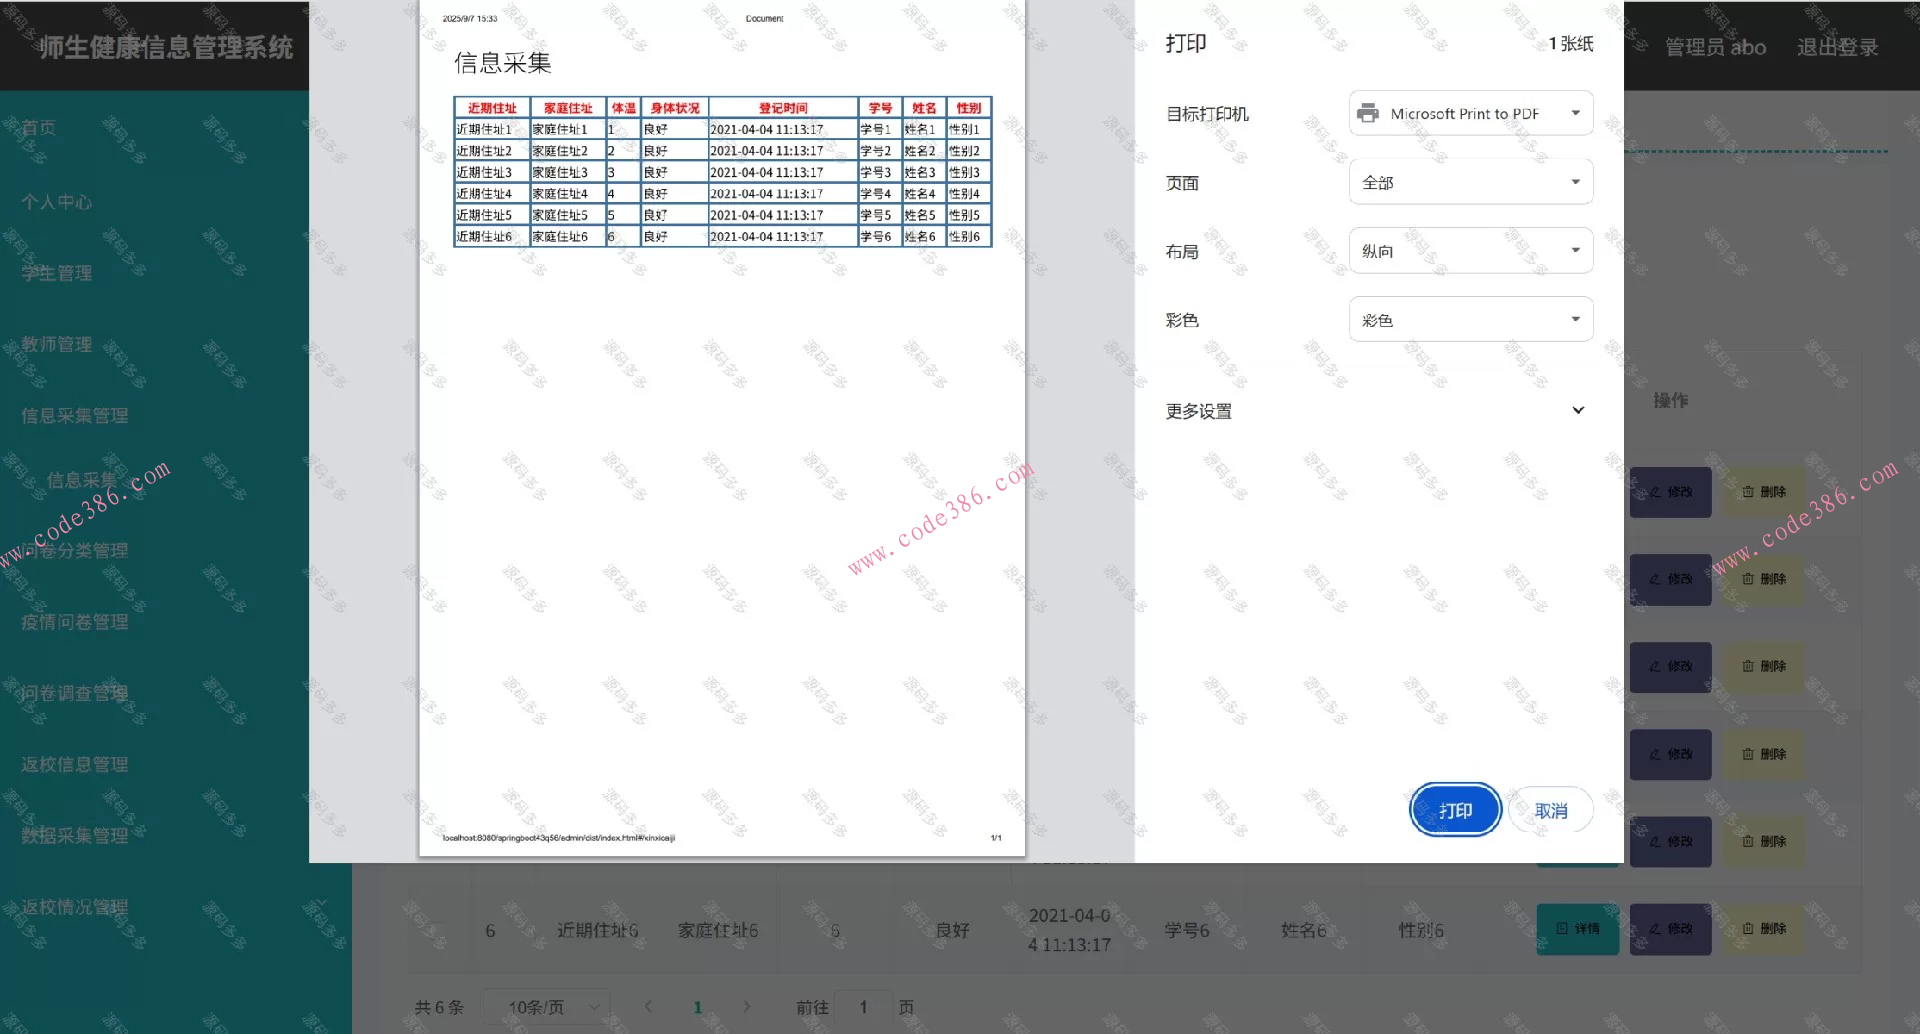Click the previous page arrow in pagination
This screenshot has height=1034, width=1920.
pyautogui.click(x=648, y=1007)
